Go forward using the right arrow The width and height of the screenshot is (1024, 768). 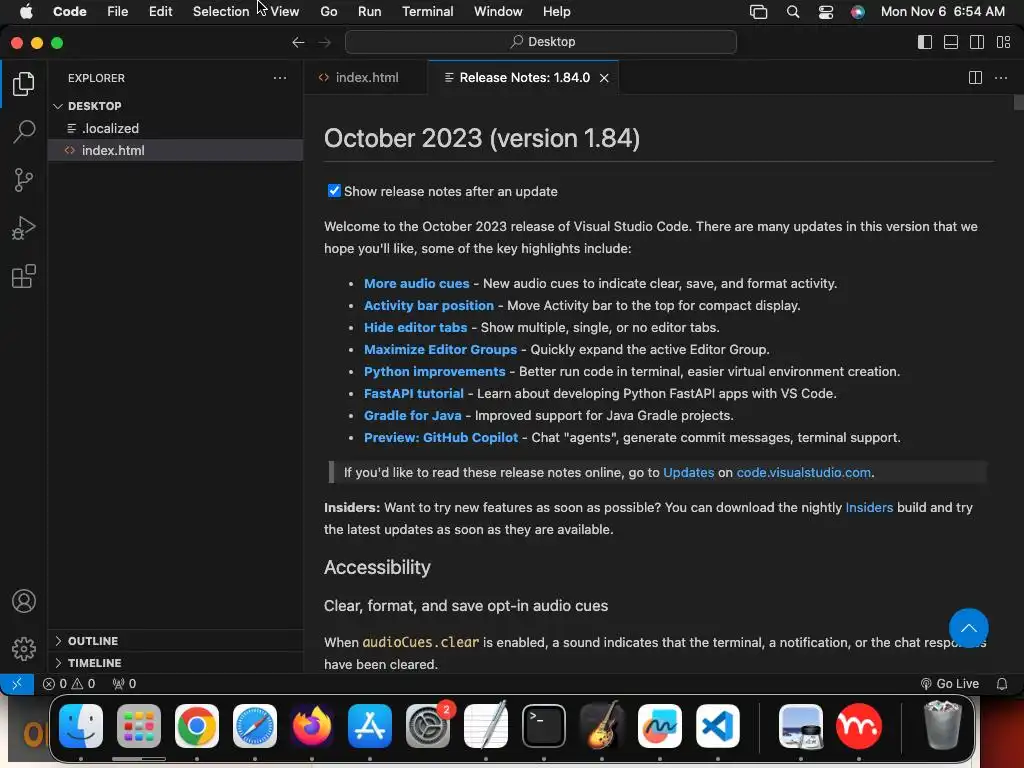(325, 42)
